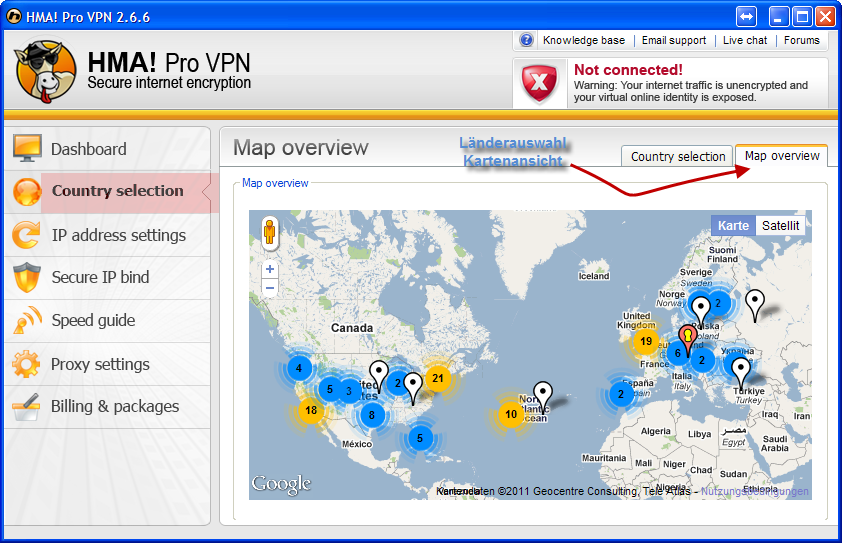The image size is (842, 543).
Task: Select the yellow 19 cluster over United Kingdom
Action: [x=646, y=341]
